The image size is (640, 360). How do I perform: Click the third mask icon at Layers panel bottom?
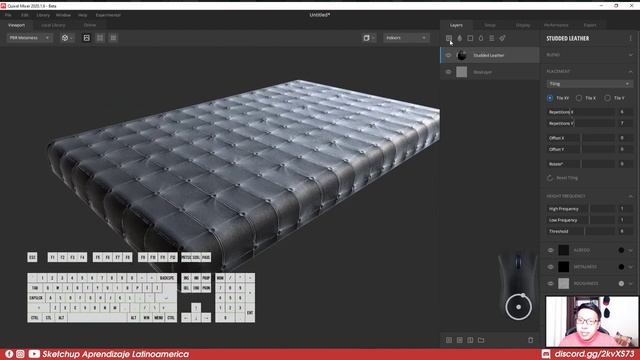pyautogui.click(x=470, y=340)
